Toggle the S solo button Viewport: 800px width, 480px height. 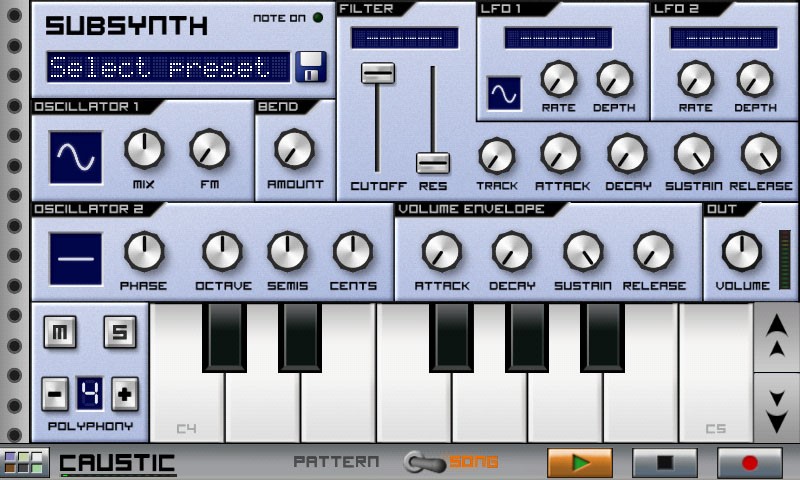point(119,333)
